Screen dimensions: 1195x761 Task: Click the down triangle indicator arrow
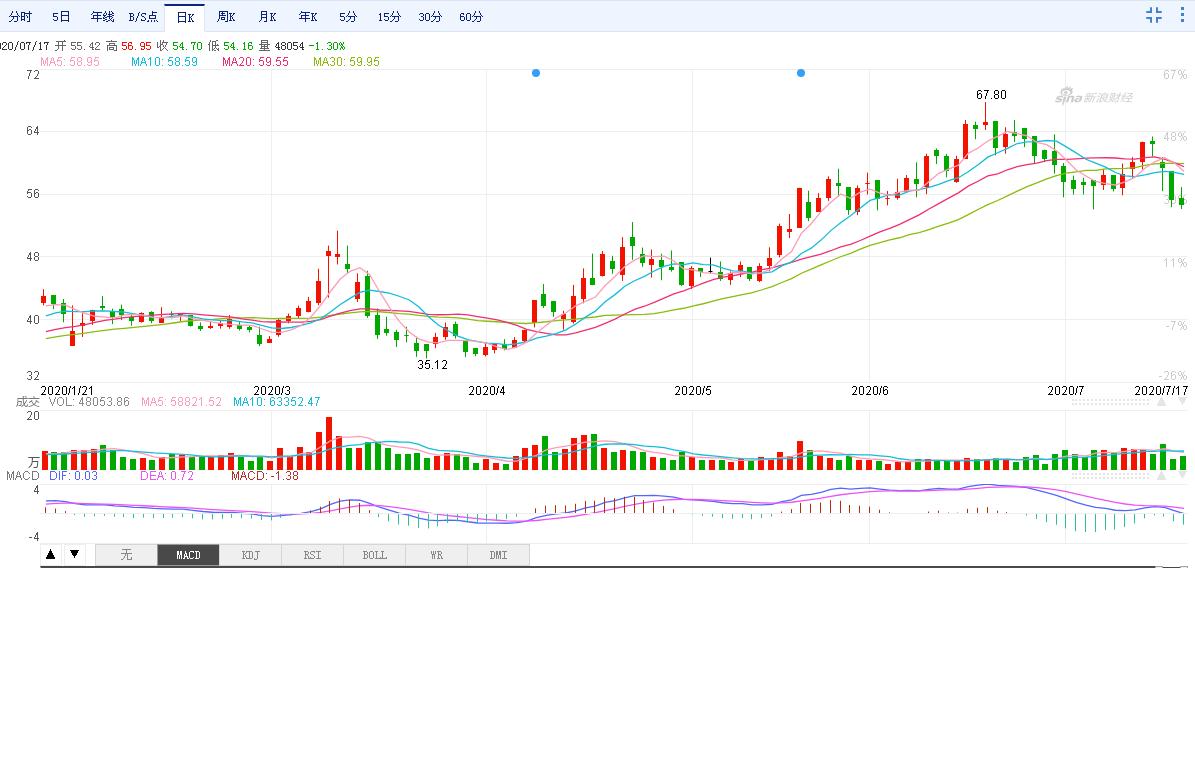[x=74, y=554]
